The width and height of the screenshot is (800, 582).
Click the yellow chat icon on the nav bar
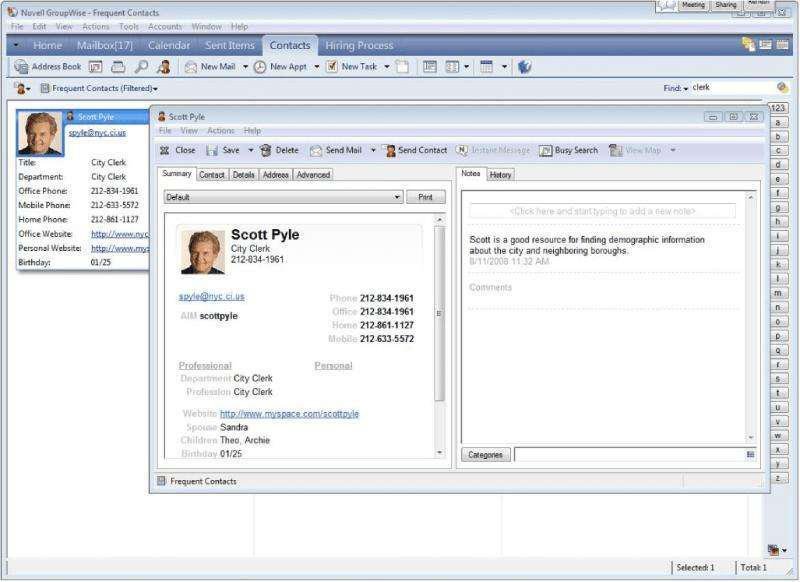click(x=748, y=45)
